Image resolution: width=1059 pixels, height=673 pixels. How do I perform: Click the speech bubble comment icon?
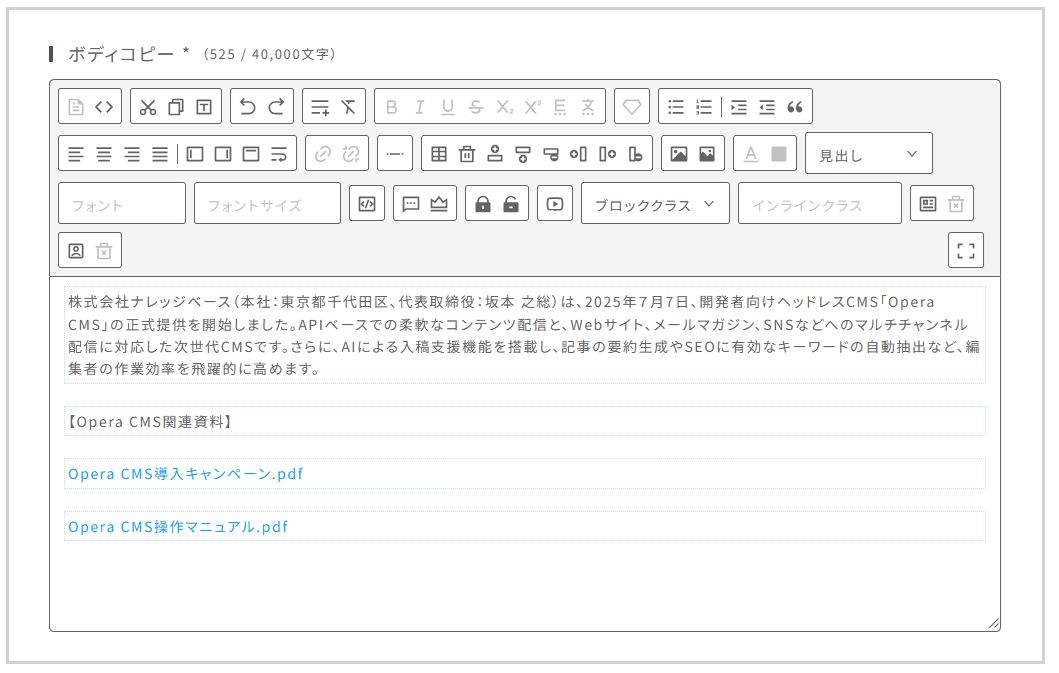tap(411, 203)
